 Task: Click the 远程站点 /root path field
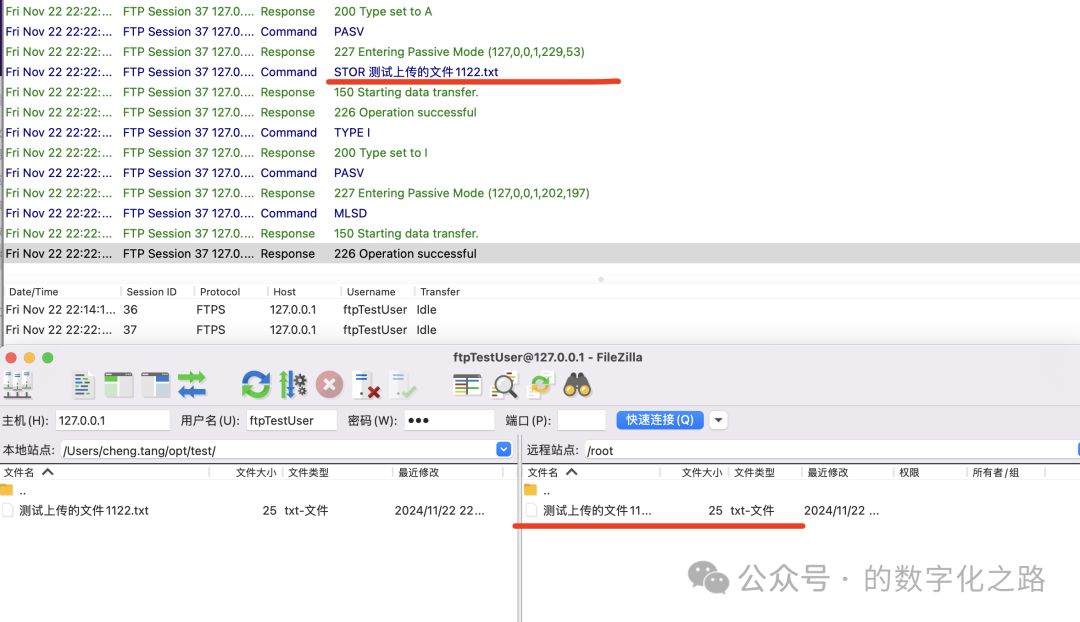[x=831, y=450]
